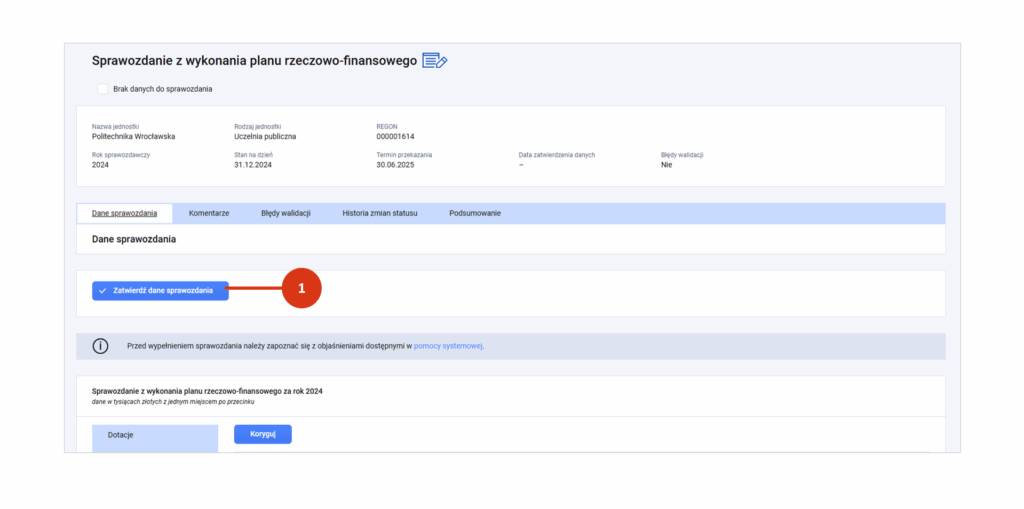Screen dimensions: 1024x509
Task: Click the deadline date 30.06.2025
Action: [x=395, y=165]
